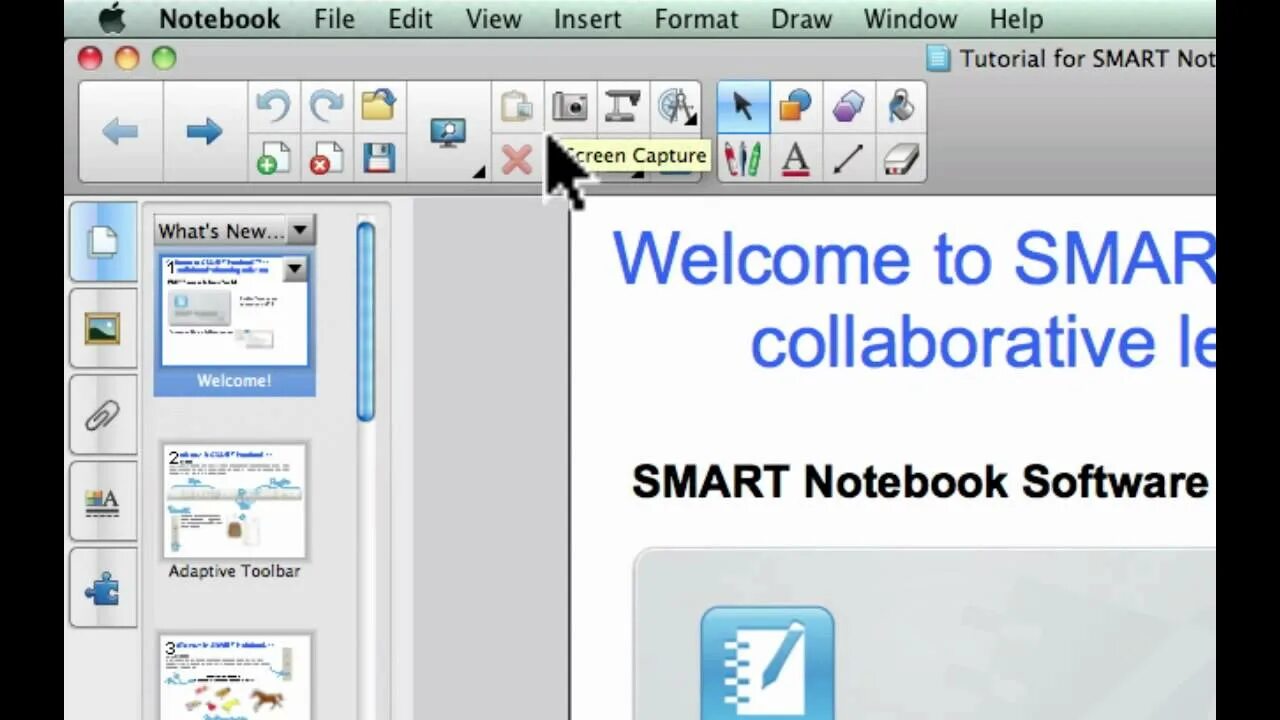Click the red X delete icon
Screen dimensions: 1280x720
pos(516,159)
